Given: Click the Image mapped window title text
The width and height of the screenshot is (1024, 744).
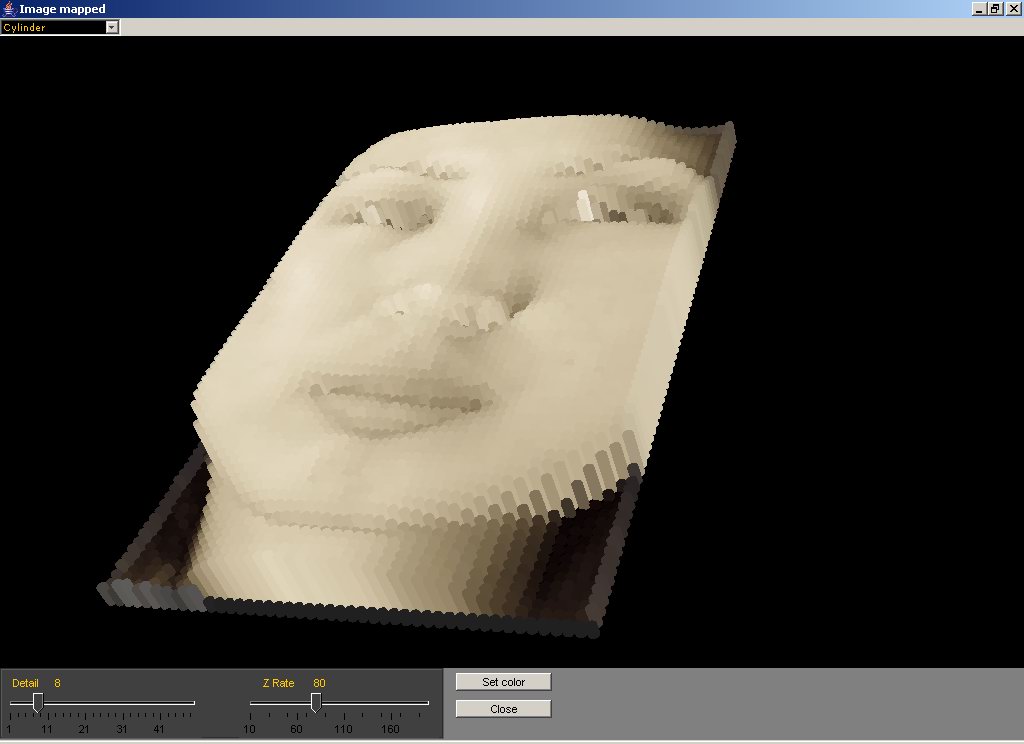Looking at the screenshot, I should point(62,9).
